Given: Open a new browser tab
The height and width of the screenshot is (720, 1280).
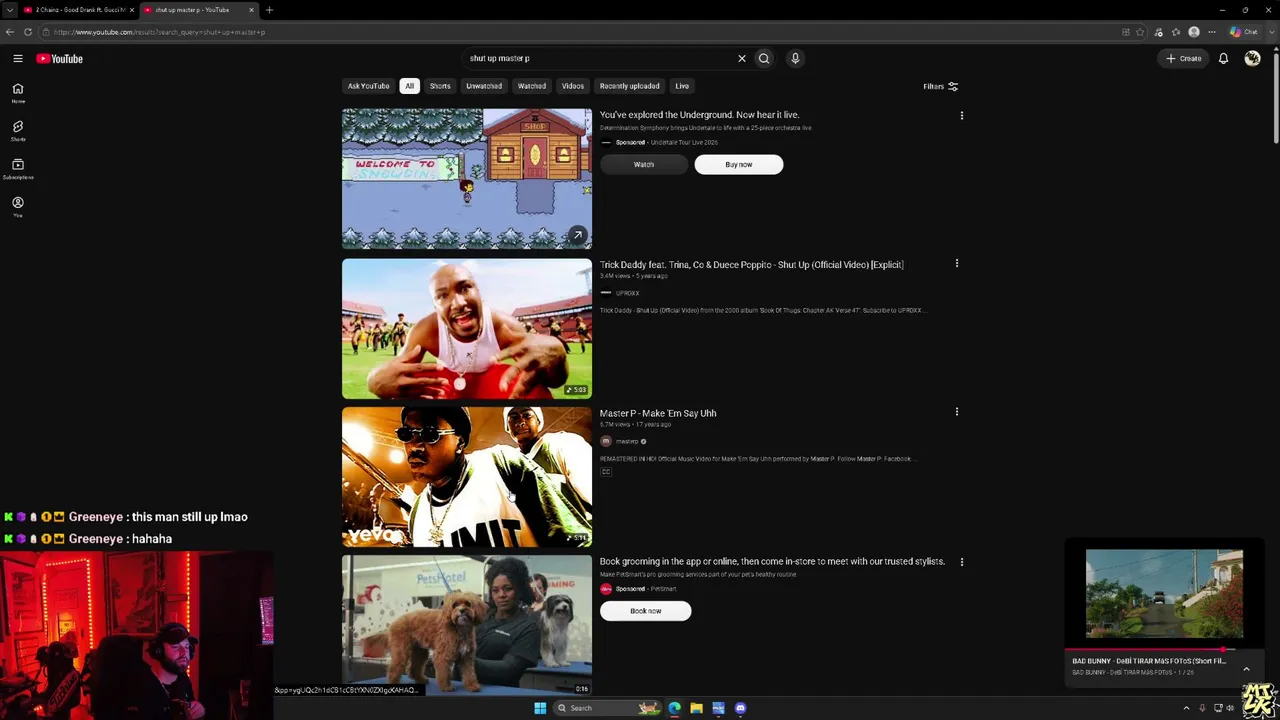Looking at the screenshot, I should pyautogui.click(x=269, y=10).
